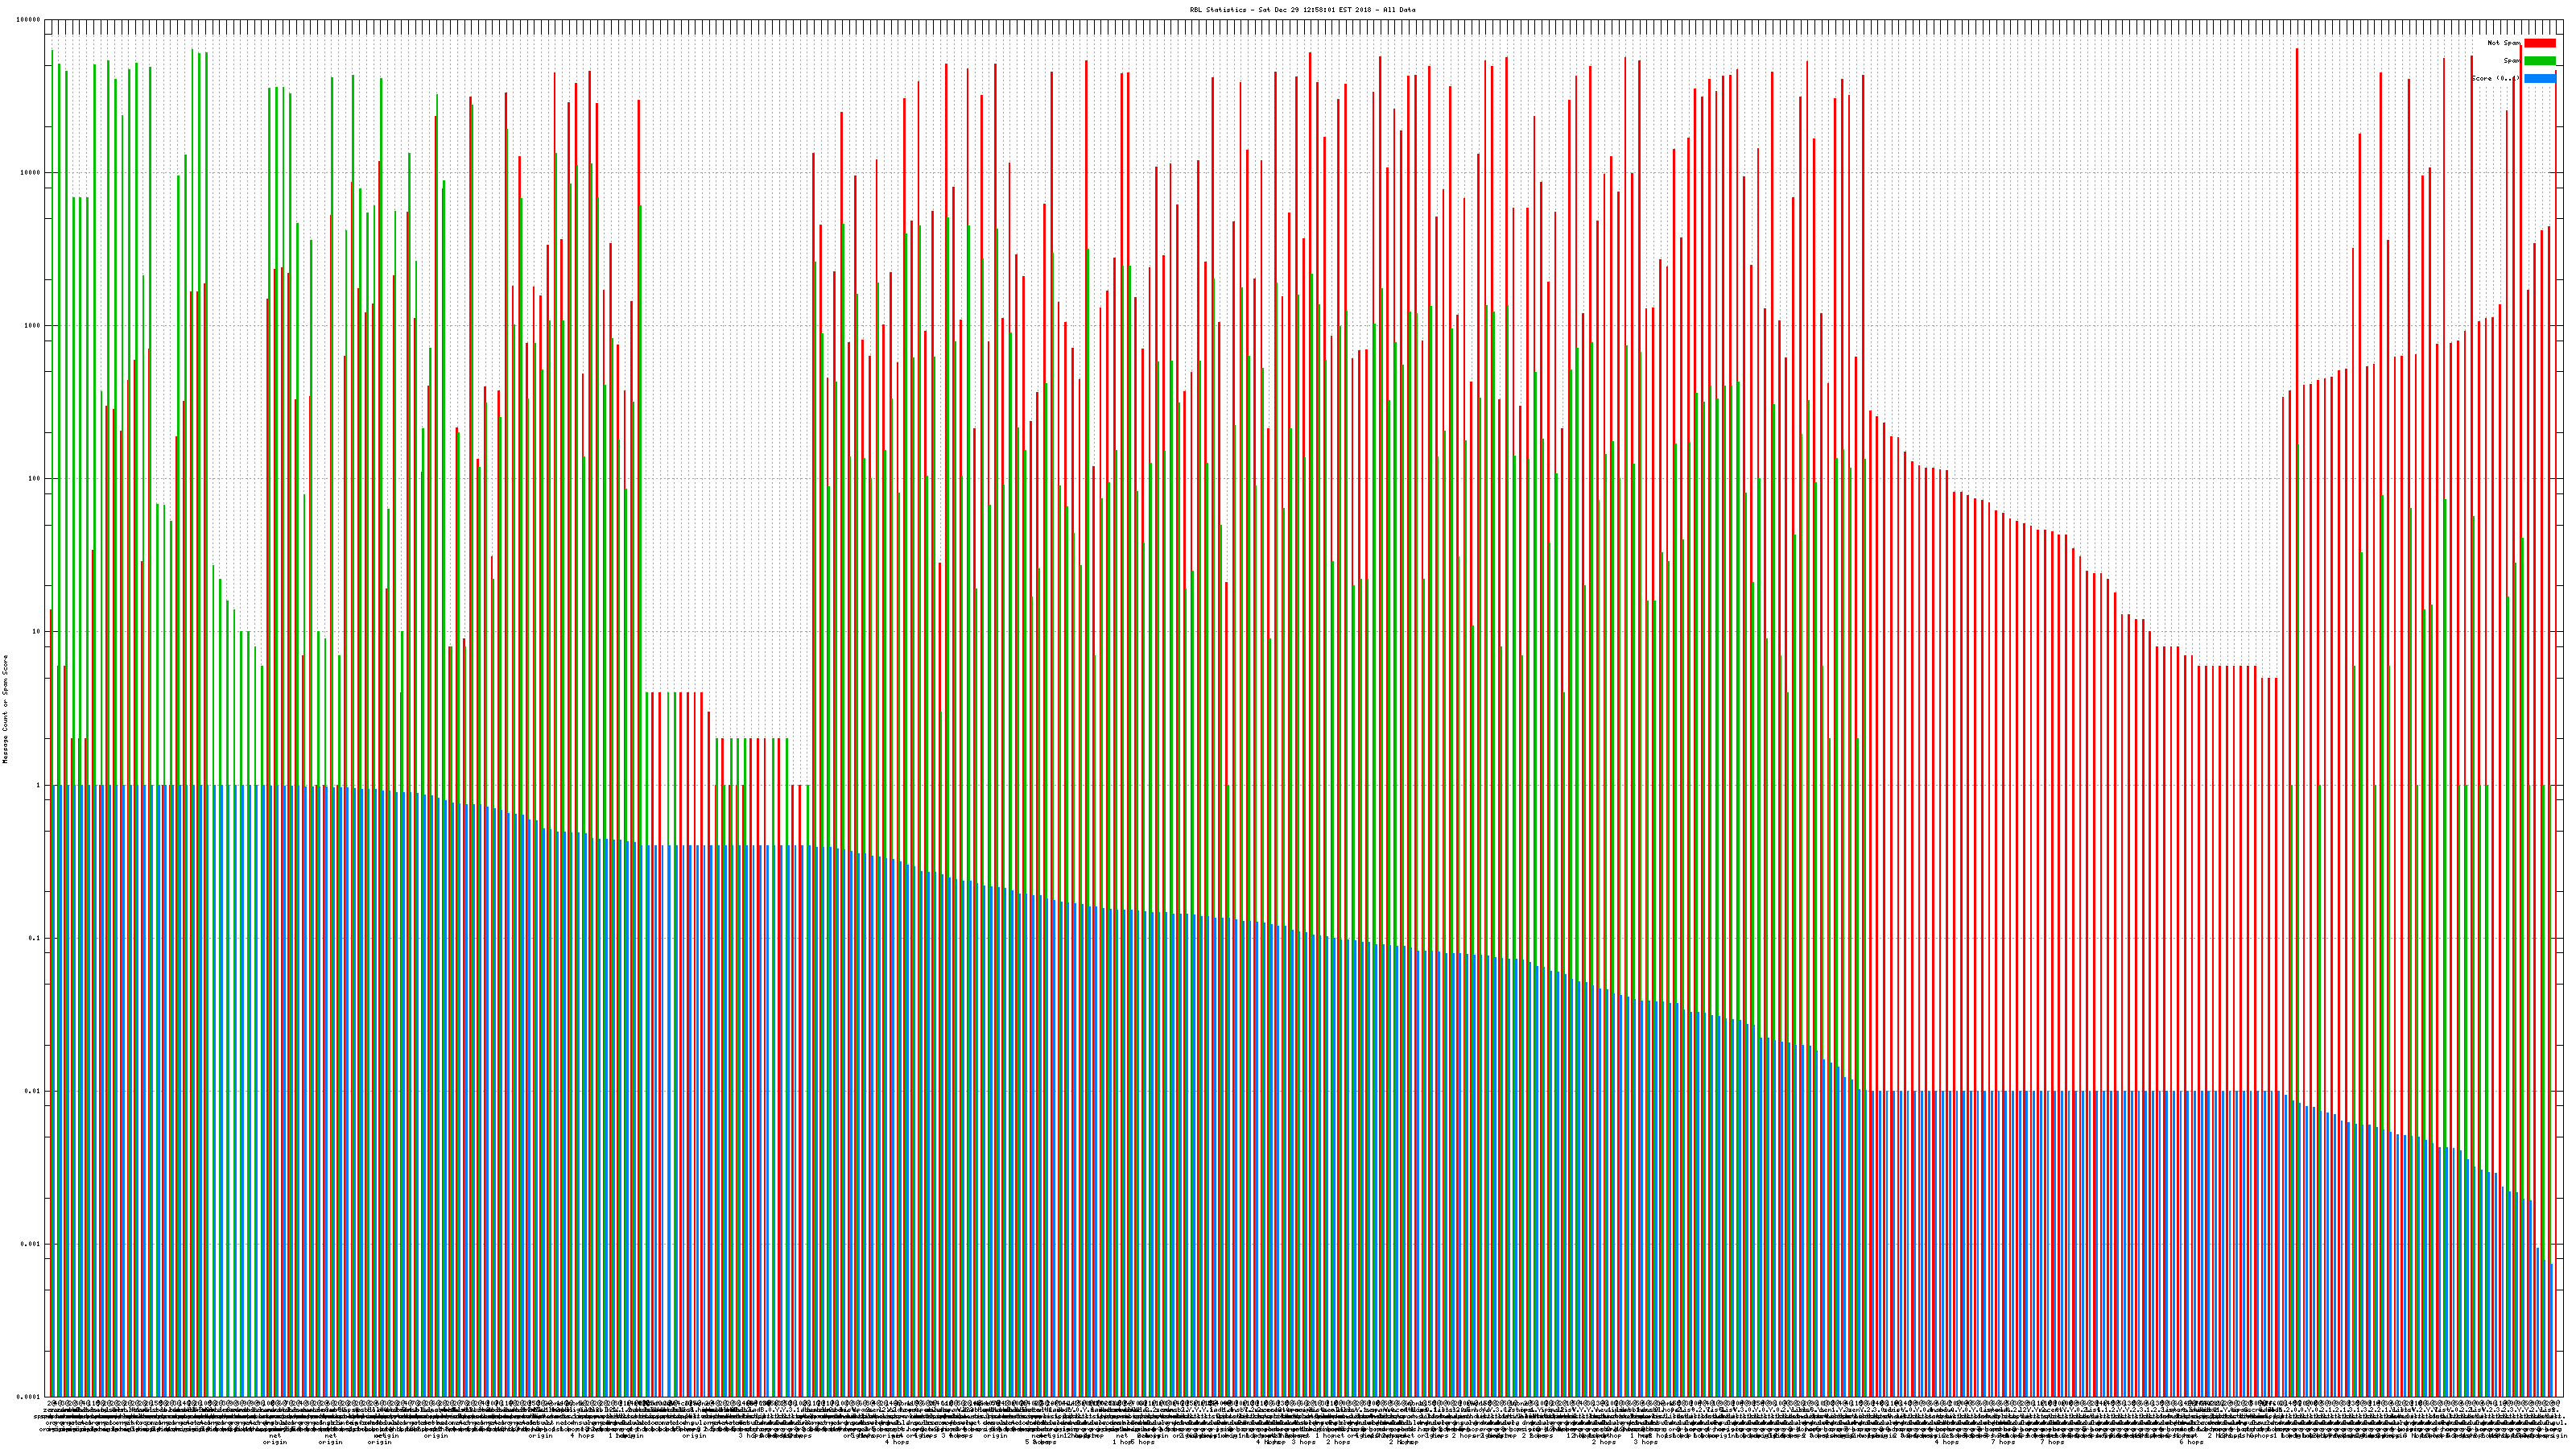Click the 0.1 y-axis tick label
The width and height of the screenshot is (2576, 1449).
click(35, 938)
